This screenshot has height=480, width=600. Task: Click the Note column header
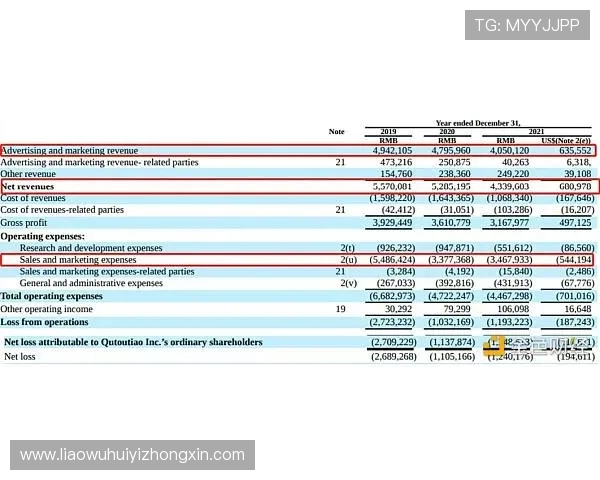tap(336, 132)
